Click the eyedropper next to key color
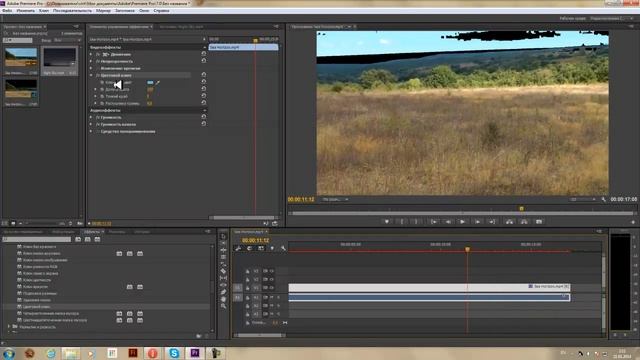This screenshot has height=360, width=640. point(158,82)
